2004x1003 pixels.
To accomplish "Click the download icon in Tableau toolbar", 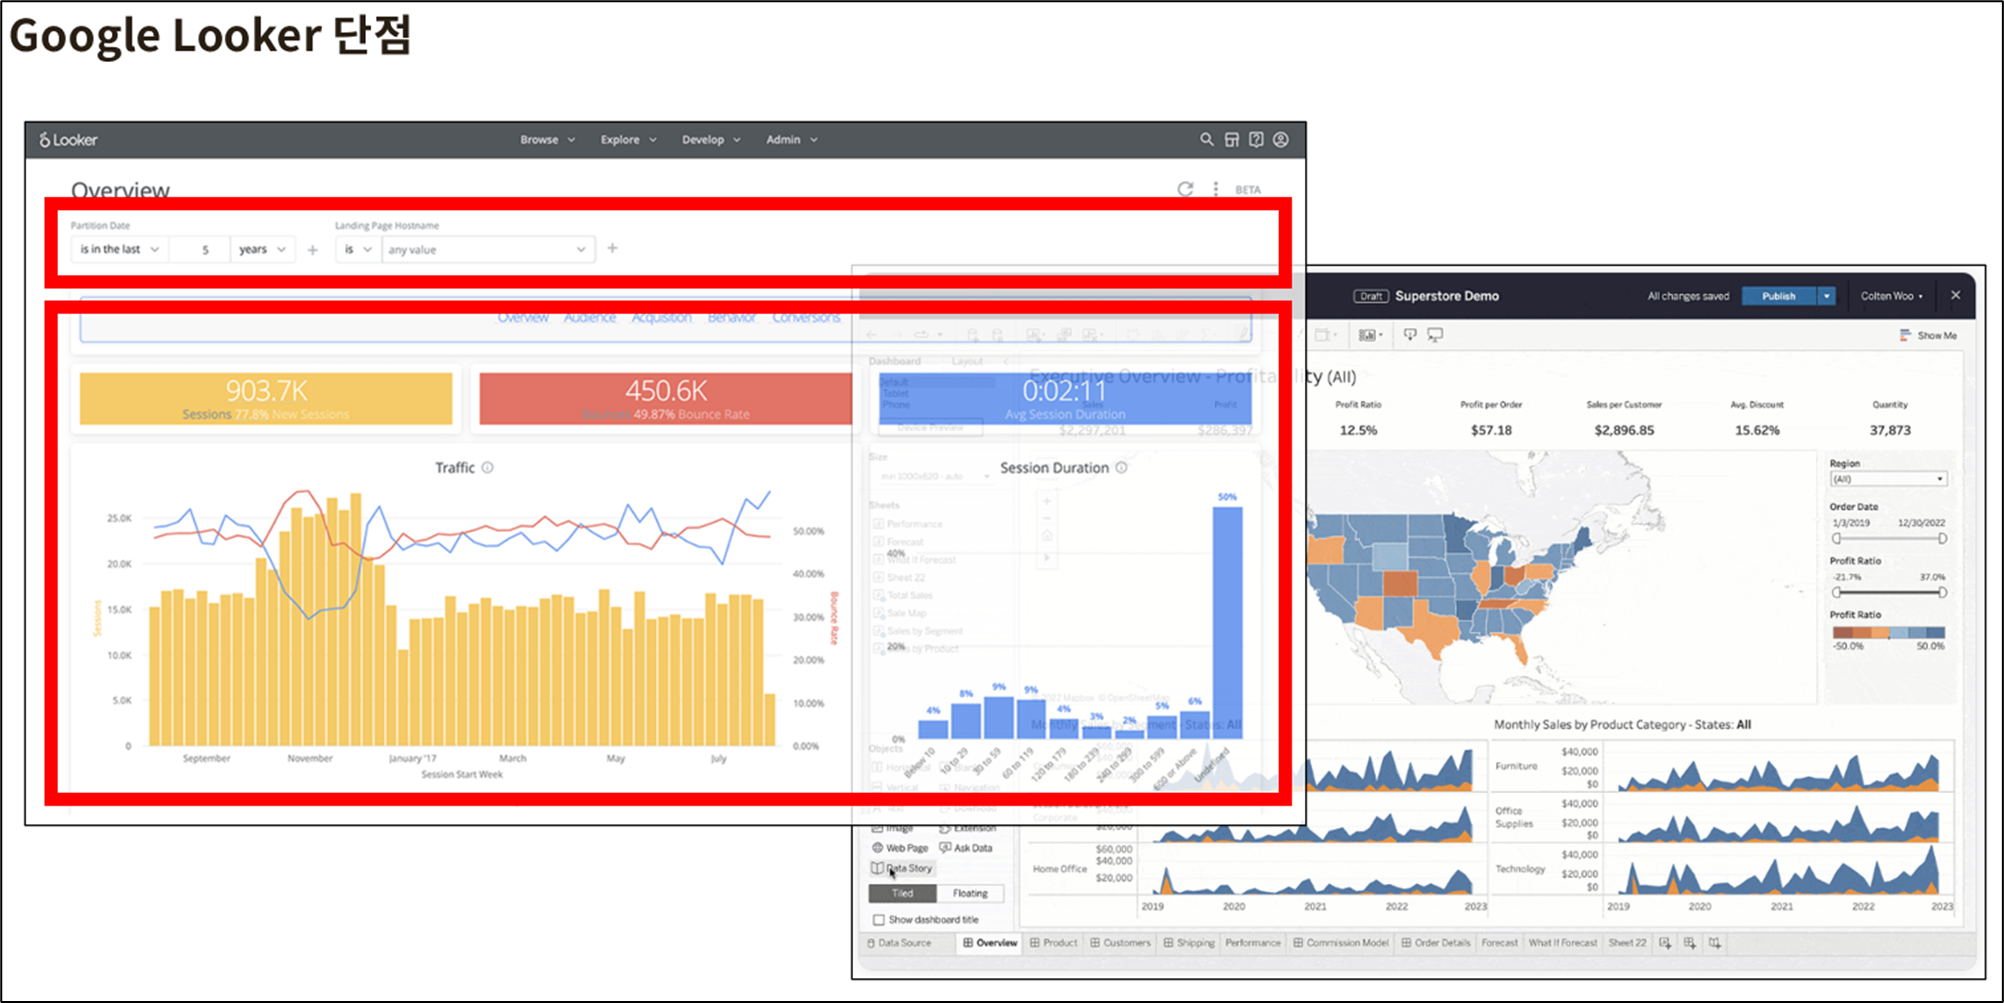I will pos(1410,335).
